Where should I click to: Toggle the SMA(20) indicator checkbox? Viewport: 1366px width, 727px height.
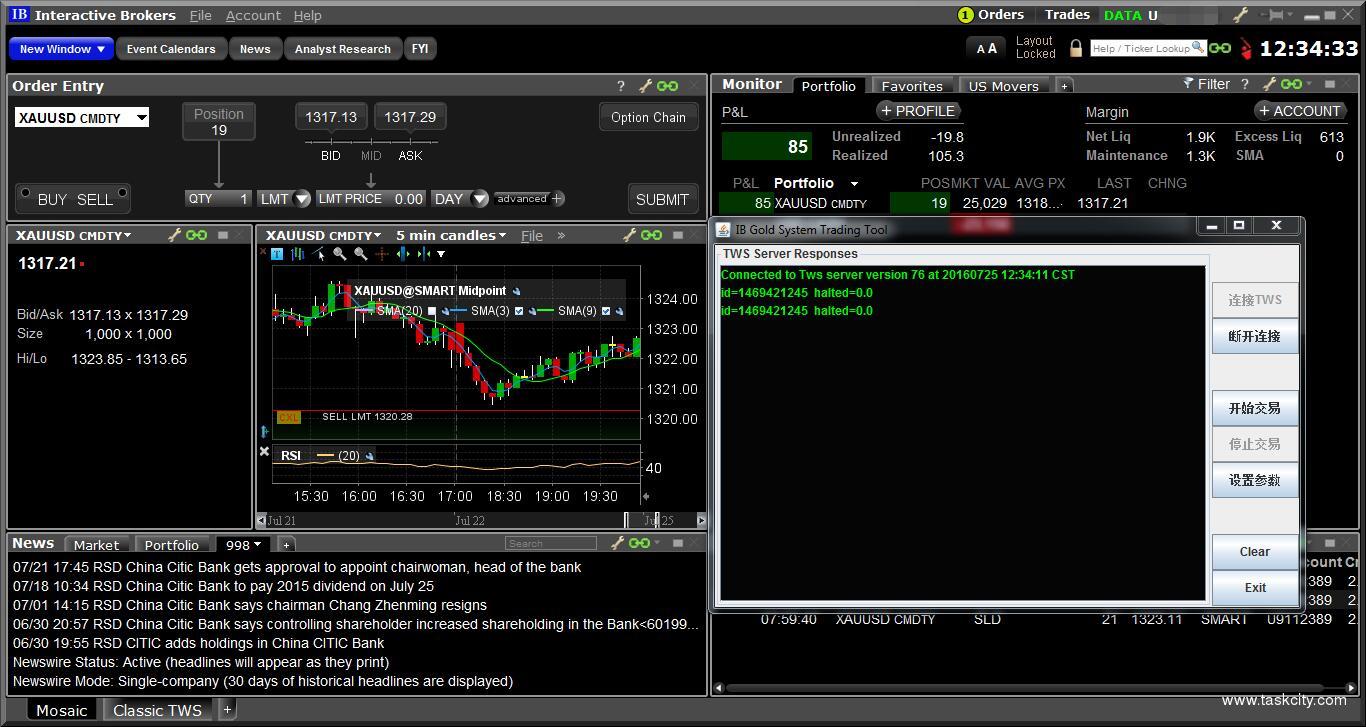[432, 311]
